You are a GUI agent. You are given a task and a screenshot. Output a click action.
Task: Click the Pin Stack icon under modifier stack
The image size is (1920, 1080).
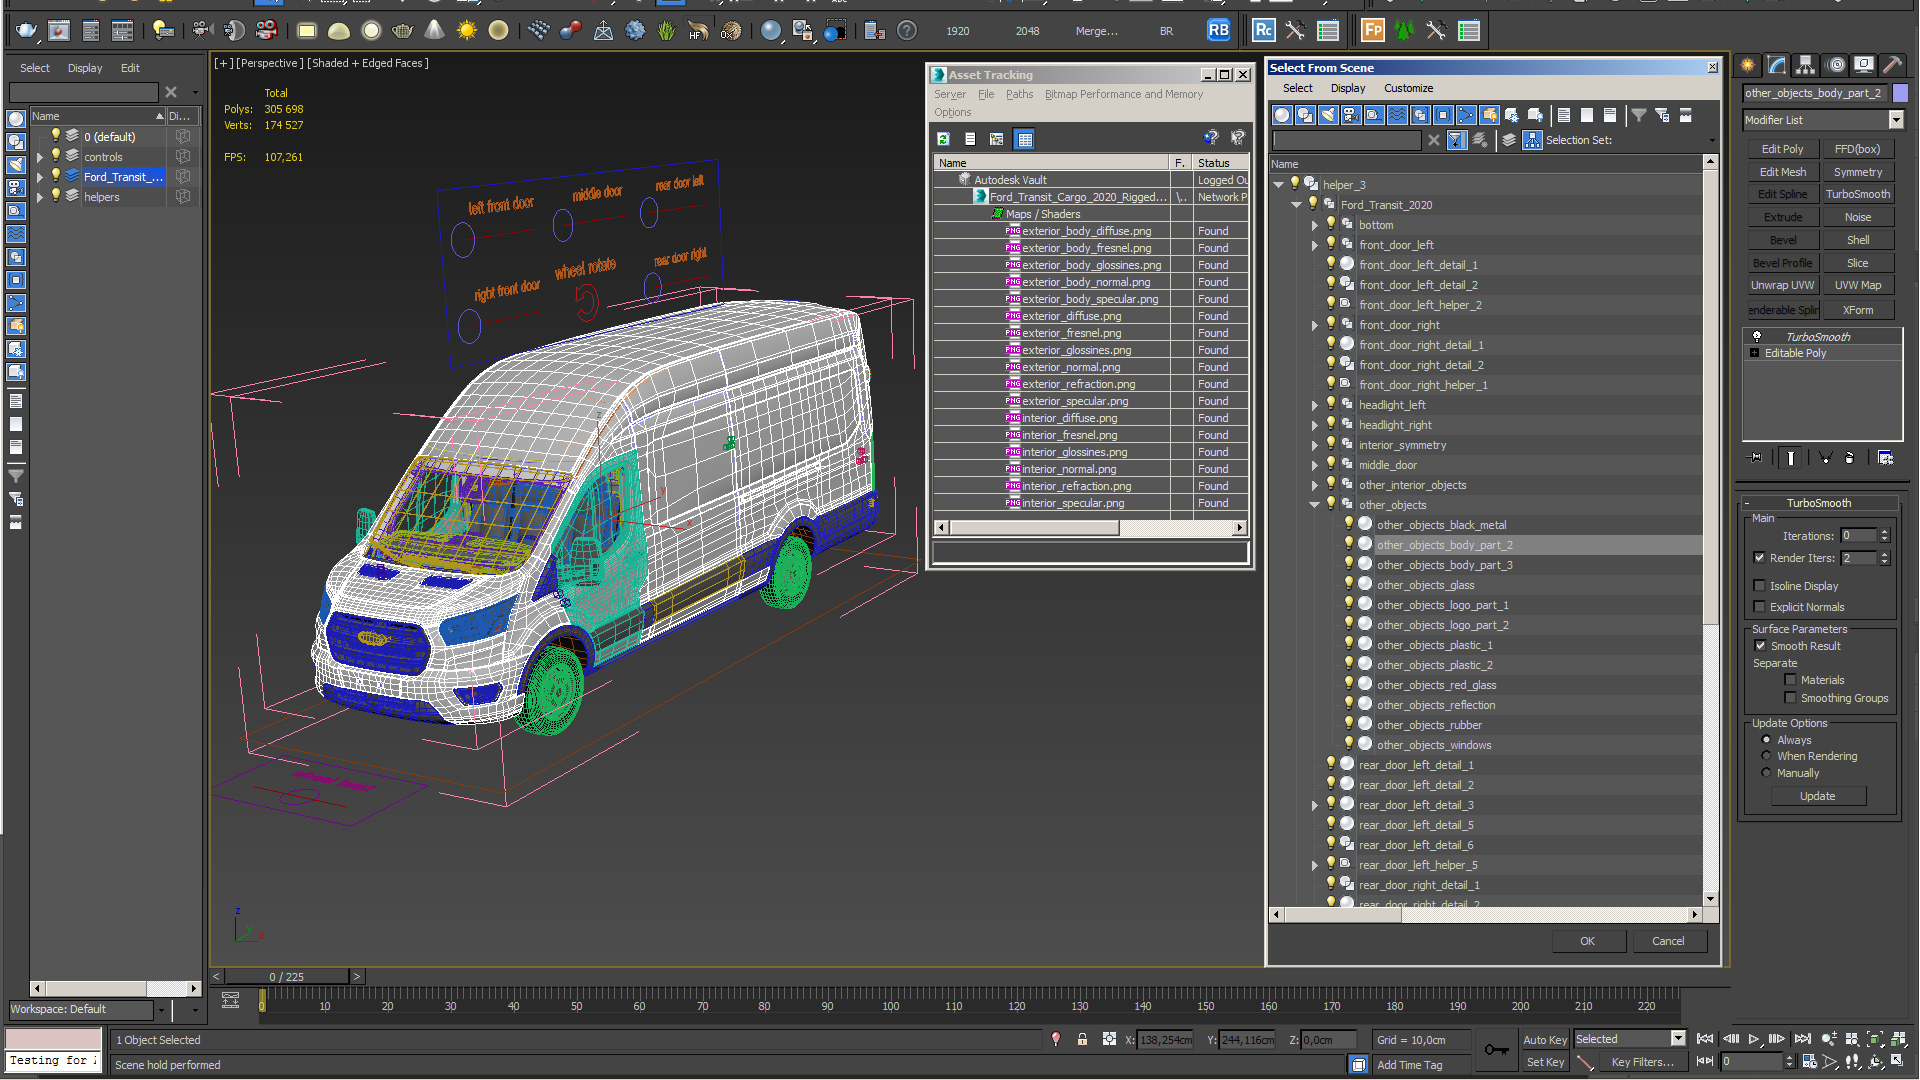tap(1755, 458)
